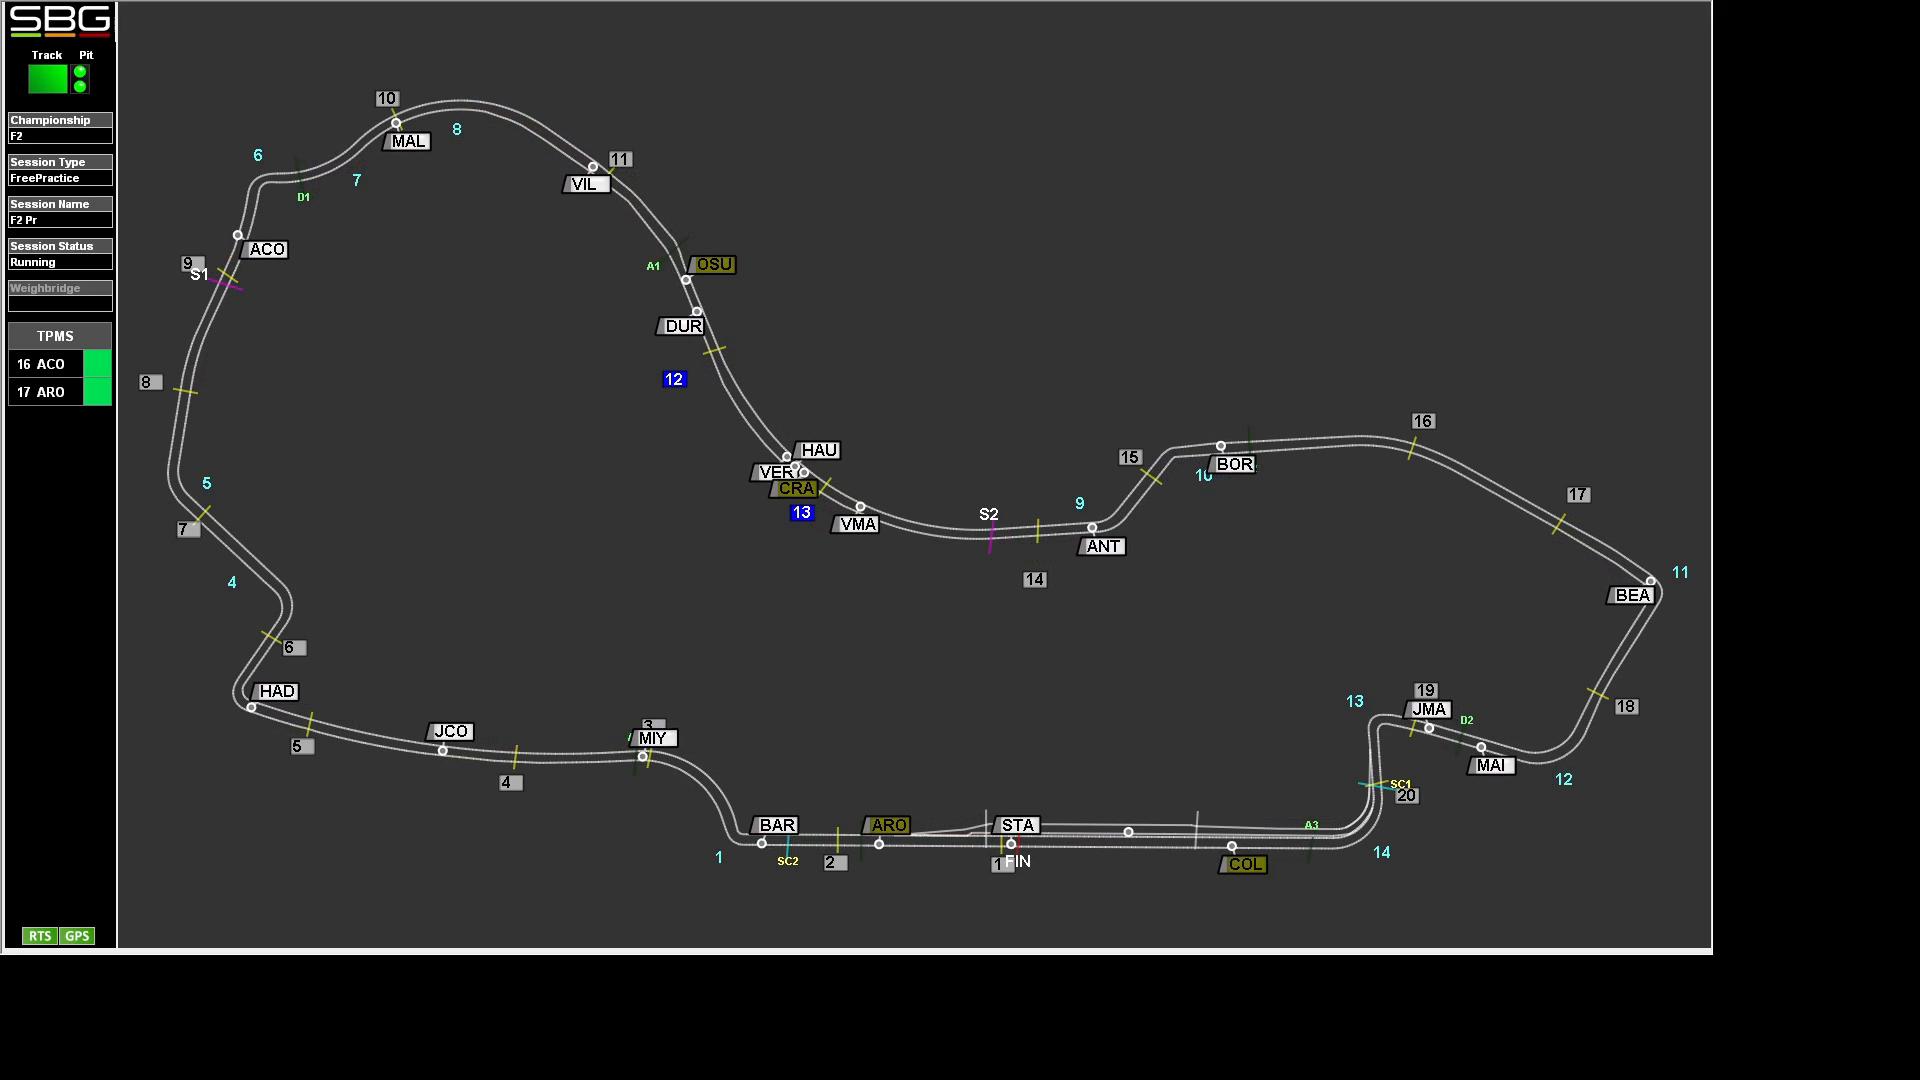Viewport: 1920px width, 1080px height.
Task: Click grey marshal post 11 box
Action: [x=620, y=159]
